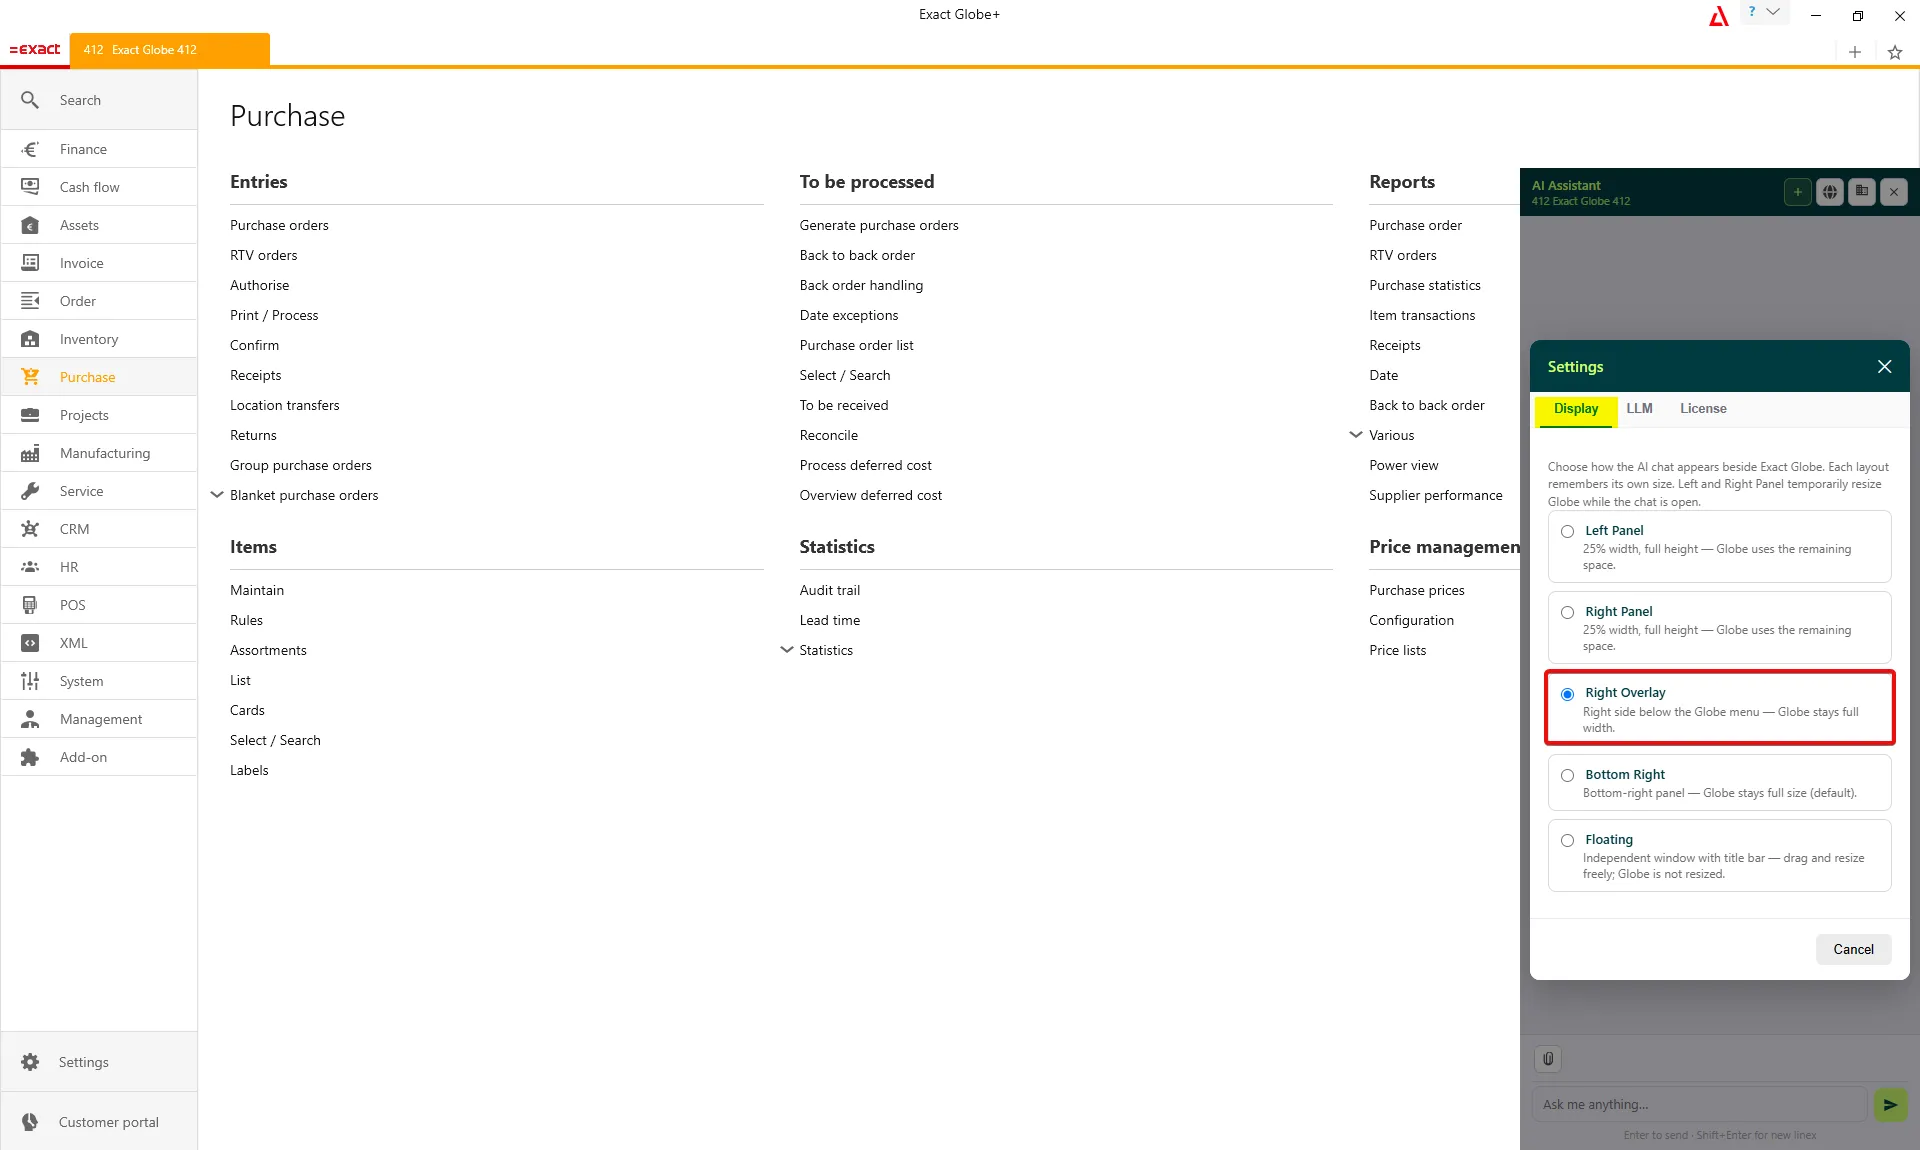Open the Finance module in sidebar
Screen dimensions: 1920x1150
99,149
